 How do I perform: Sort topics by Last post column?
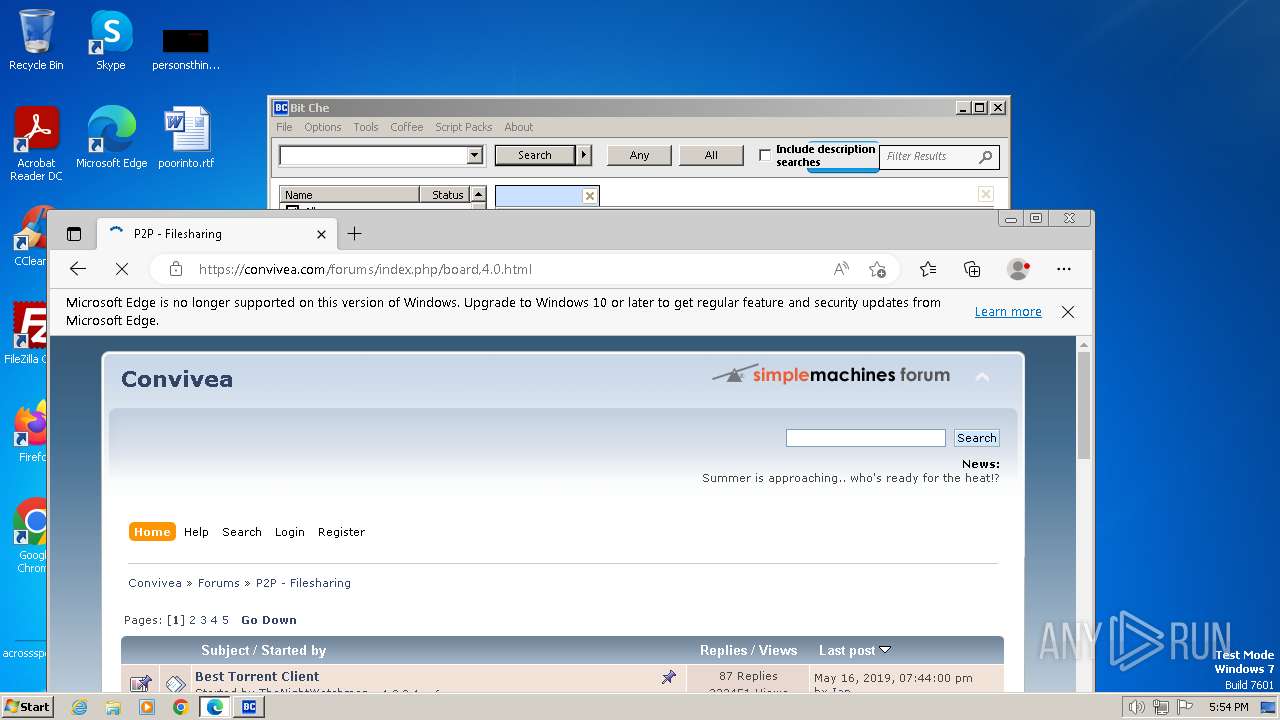pyautogui.click(x=847, y=650)
